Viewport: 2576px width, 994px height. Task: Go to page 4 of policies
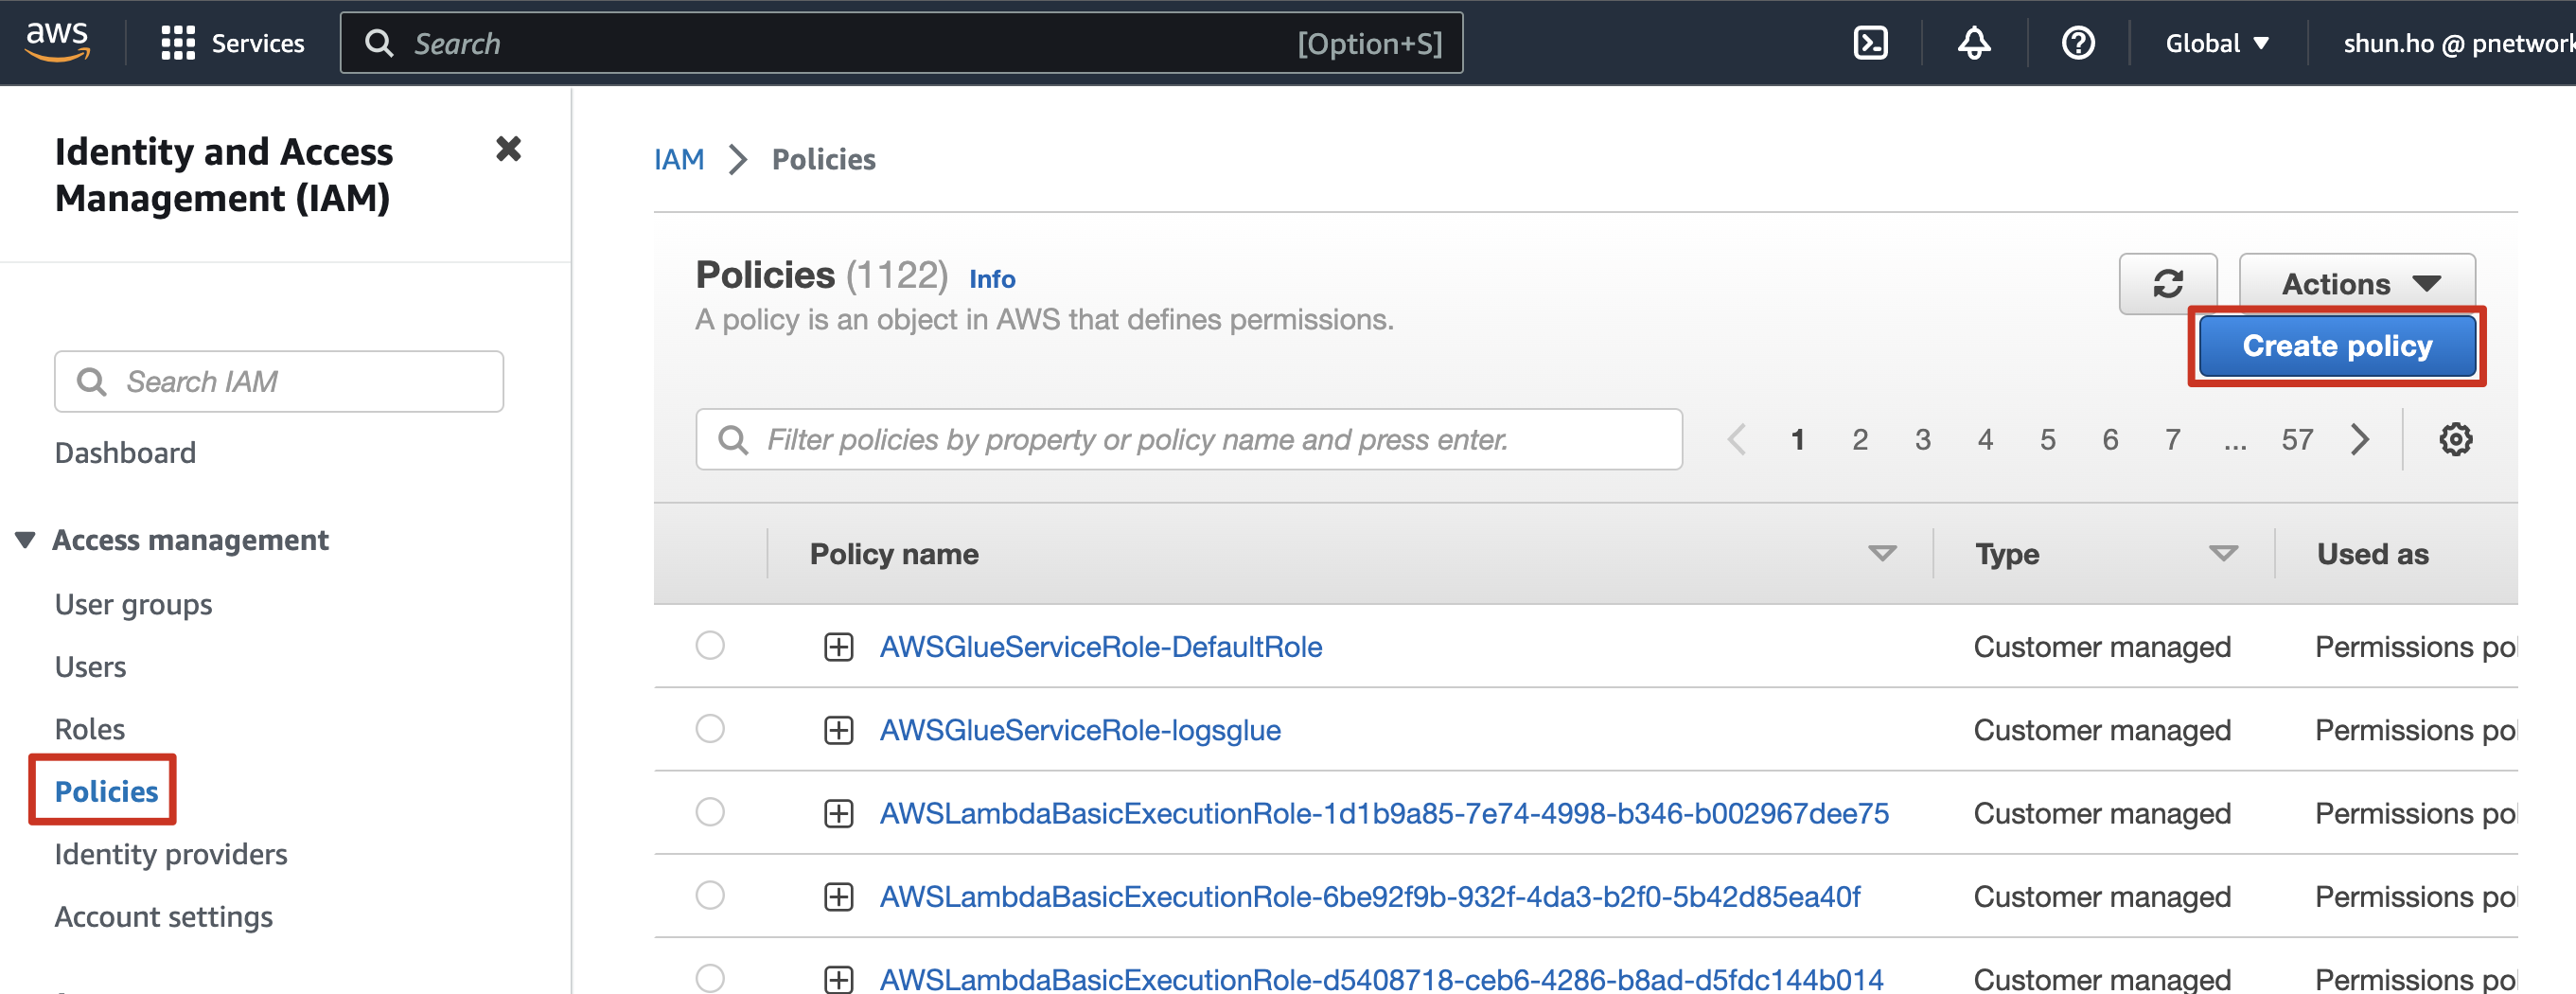coord(1984,439)
